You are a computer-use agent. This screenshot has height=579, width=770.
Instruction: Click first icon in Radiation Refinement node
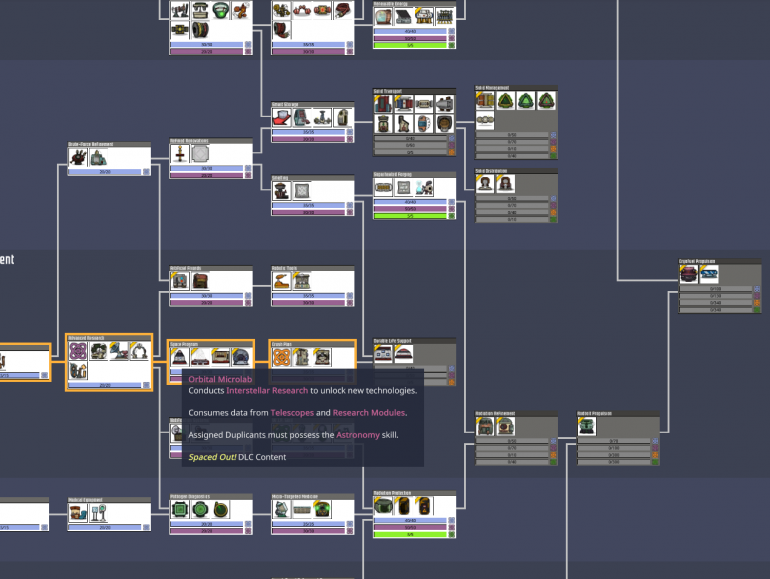pyautogui.click(x=486, y=427)
